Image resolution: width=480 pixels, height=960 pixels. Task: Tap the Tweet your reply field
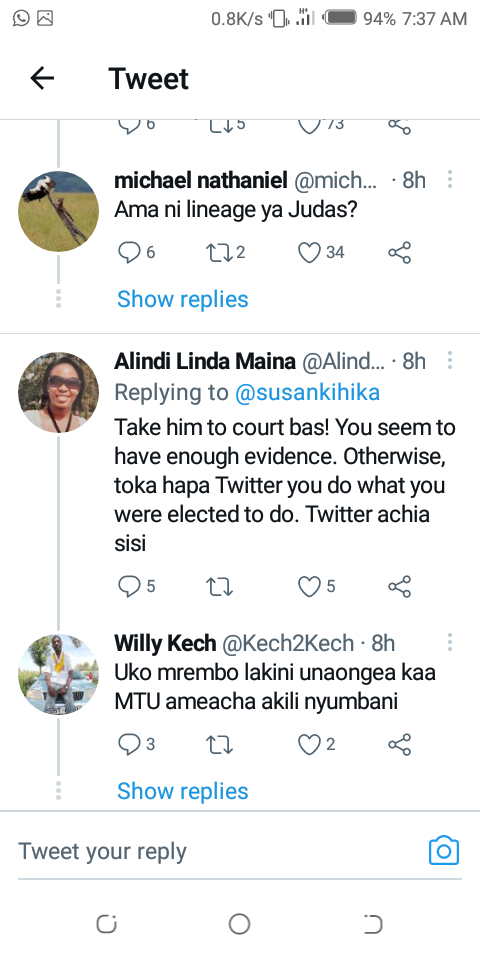click(220, 851)
